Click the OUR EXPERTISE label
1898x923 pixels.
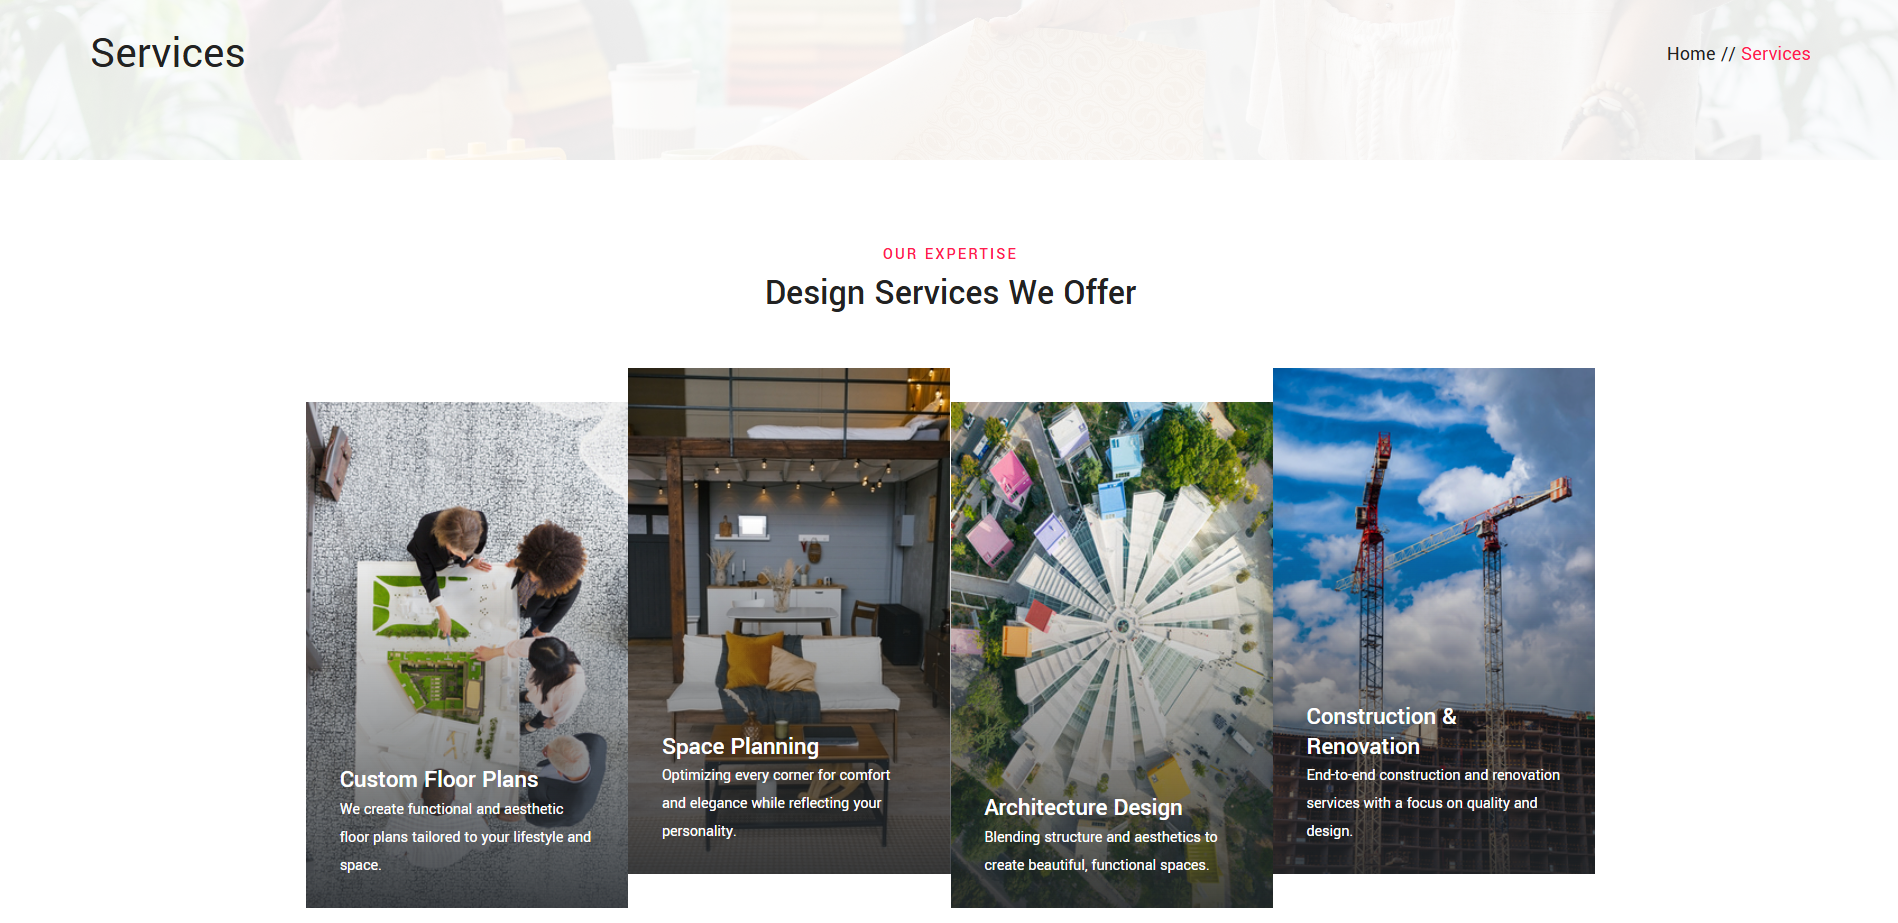(950, 254)
